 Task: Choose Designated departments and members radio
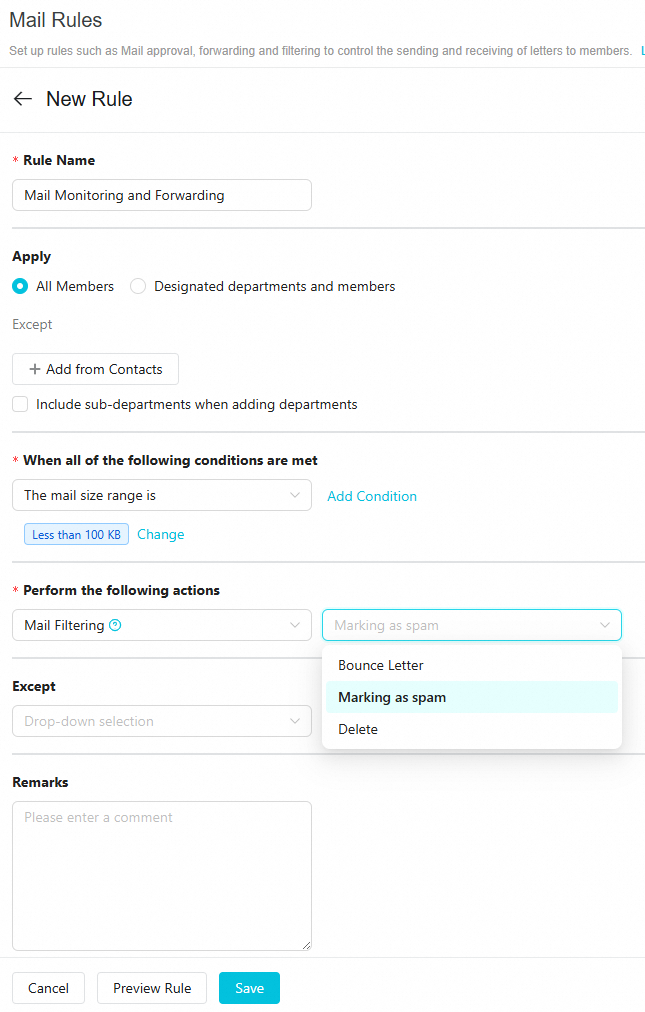138,286
